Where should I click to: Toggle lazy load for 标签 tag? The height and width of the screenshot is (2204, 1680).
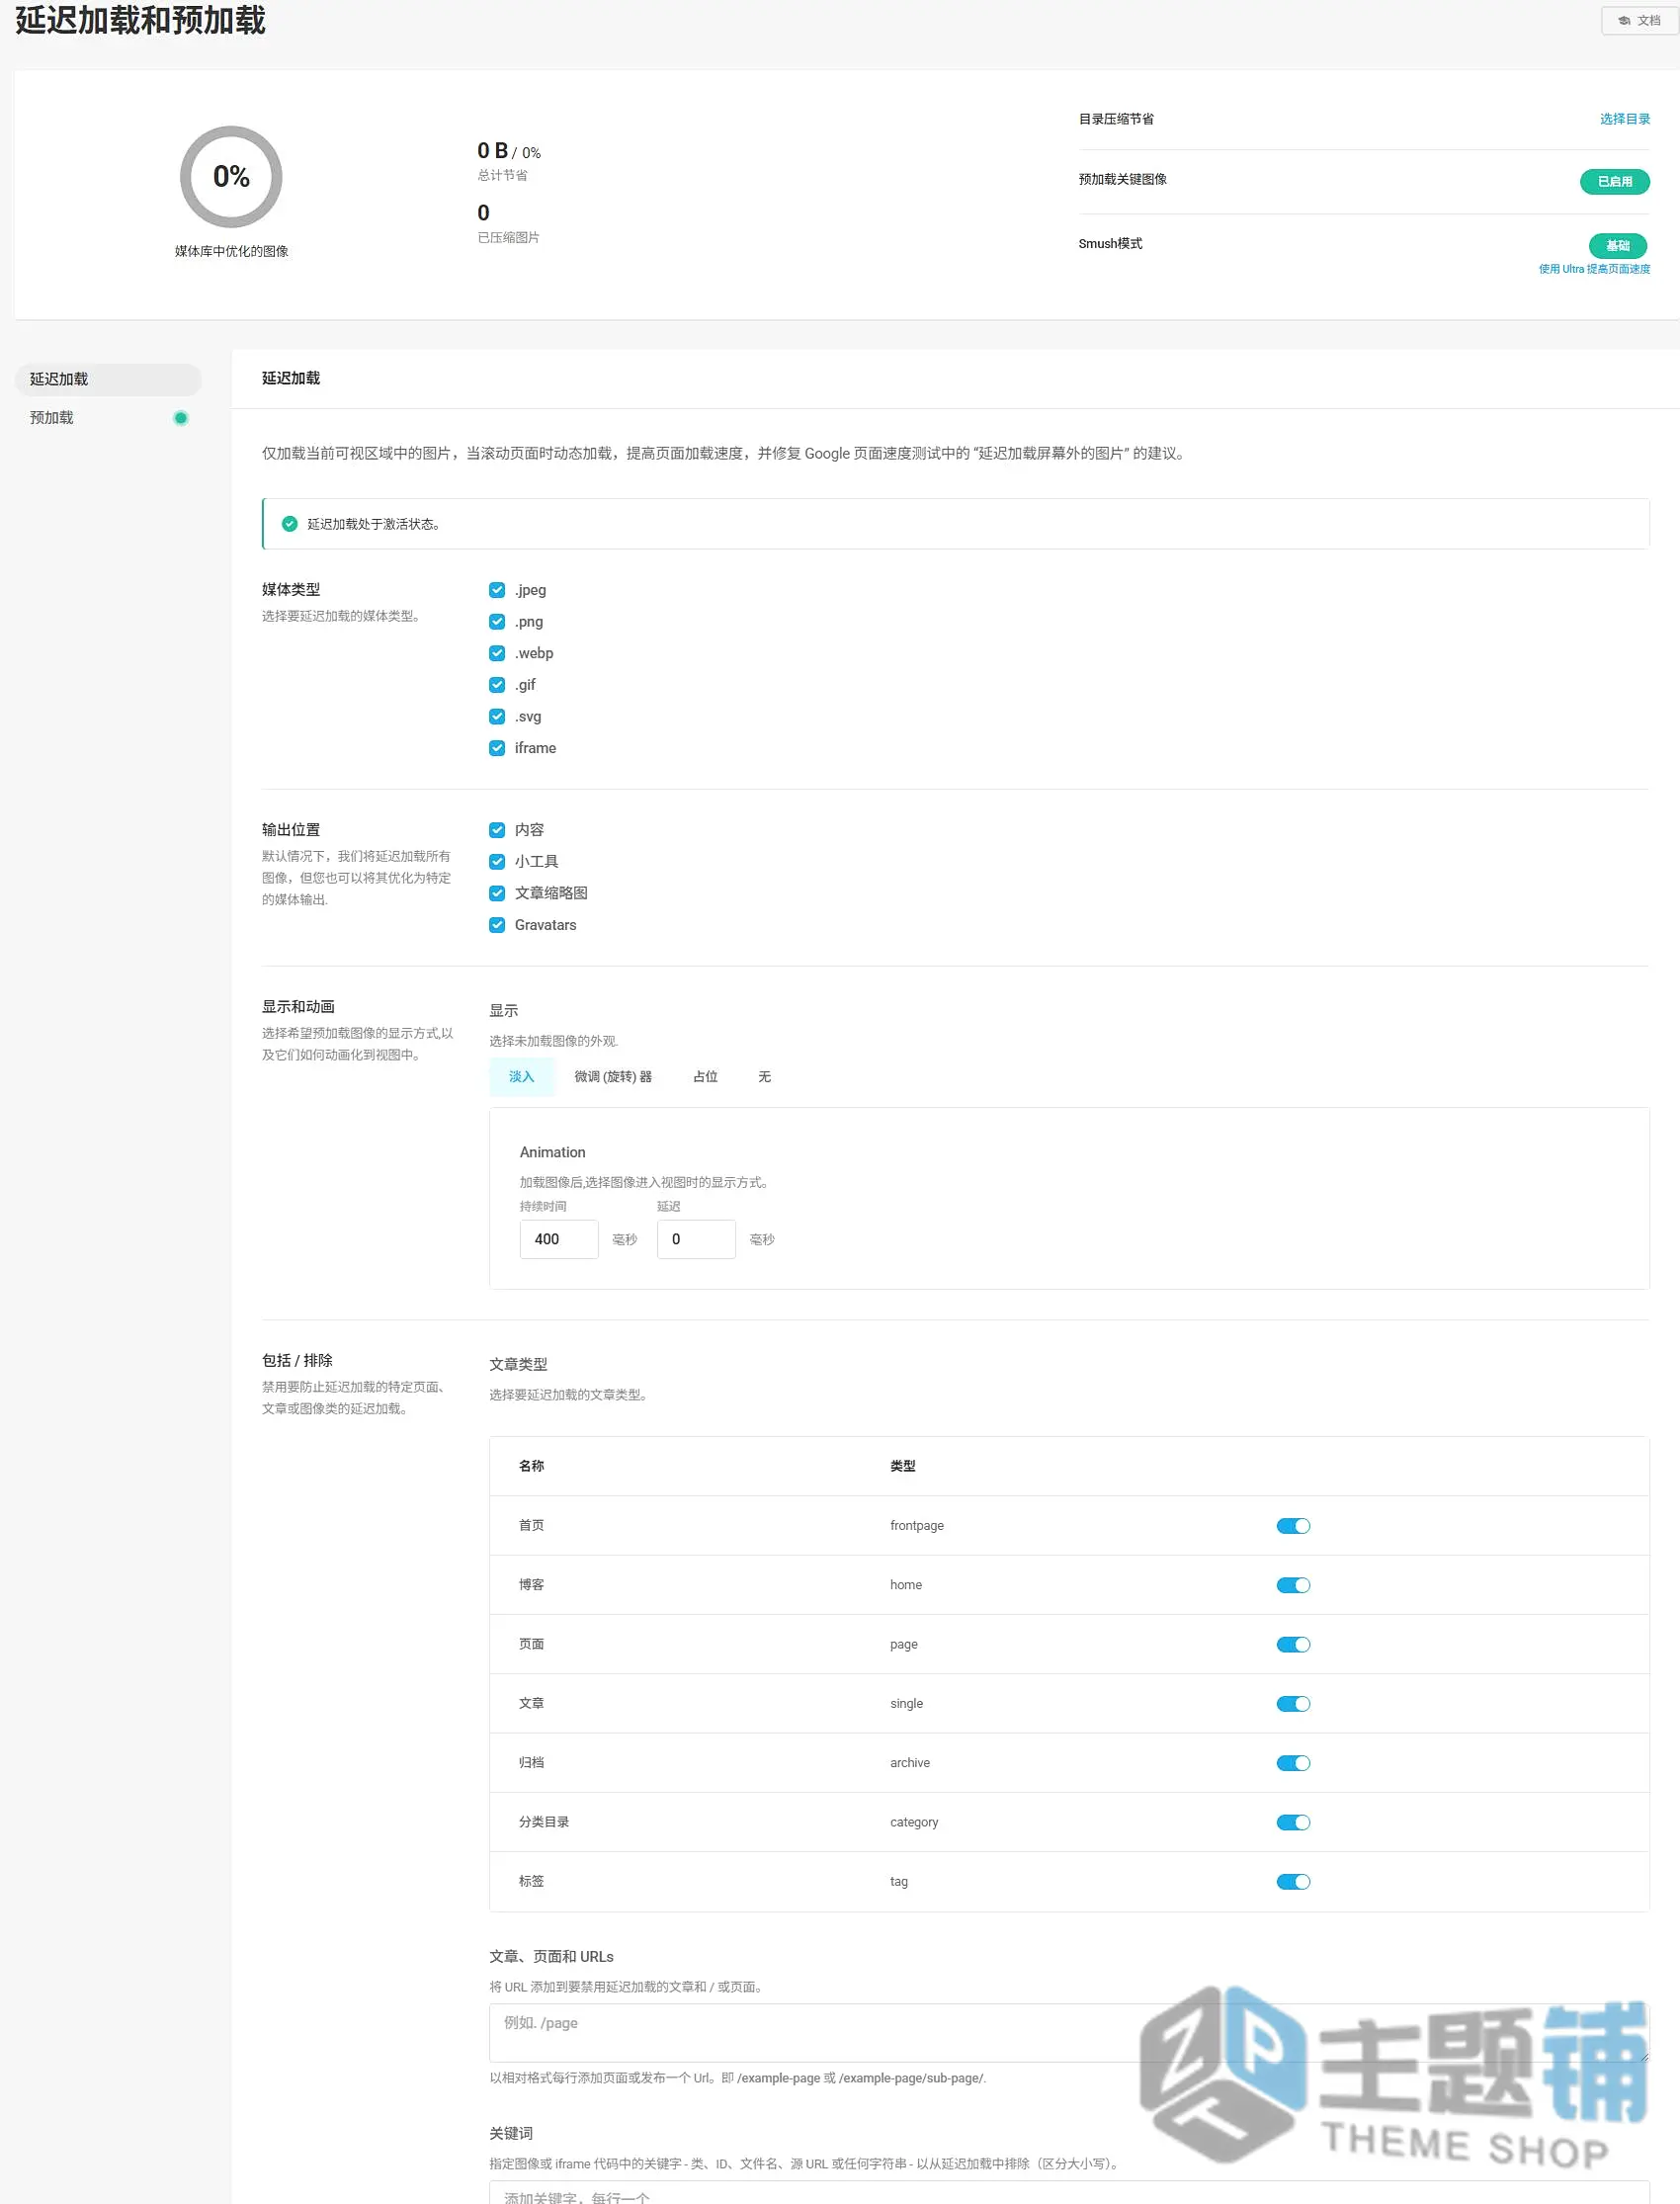1293,1882
